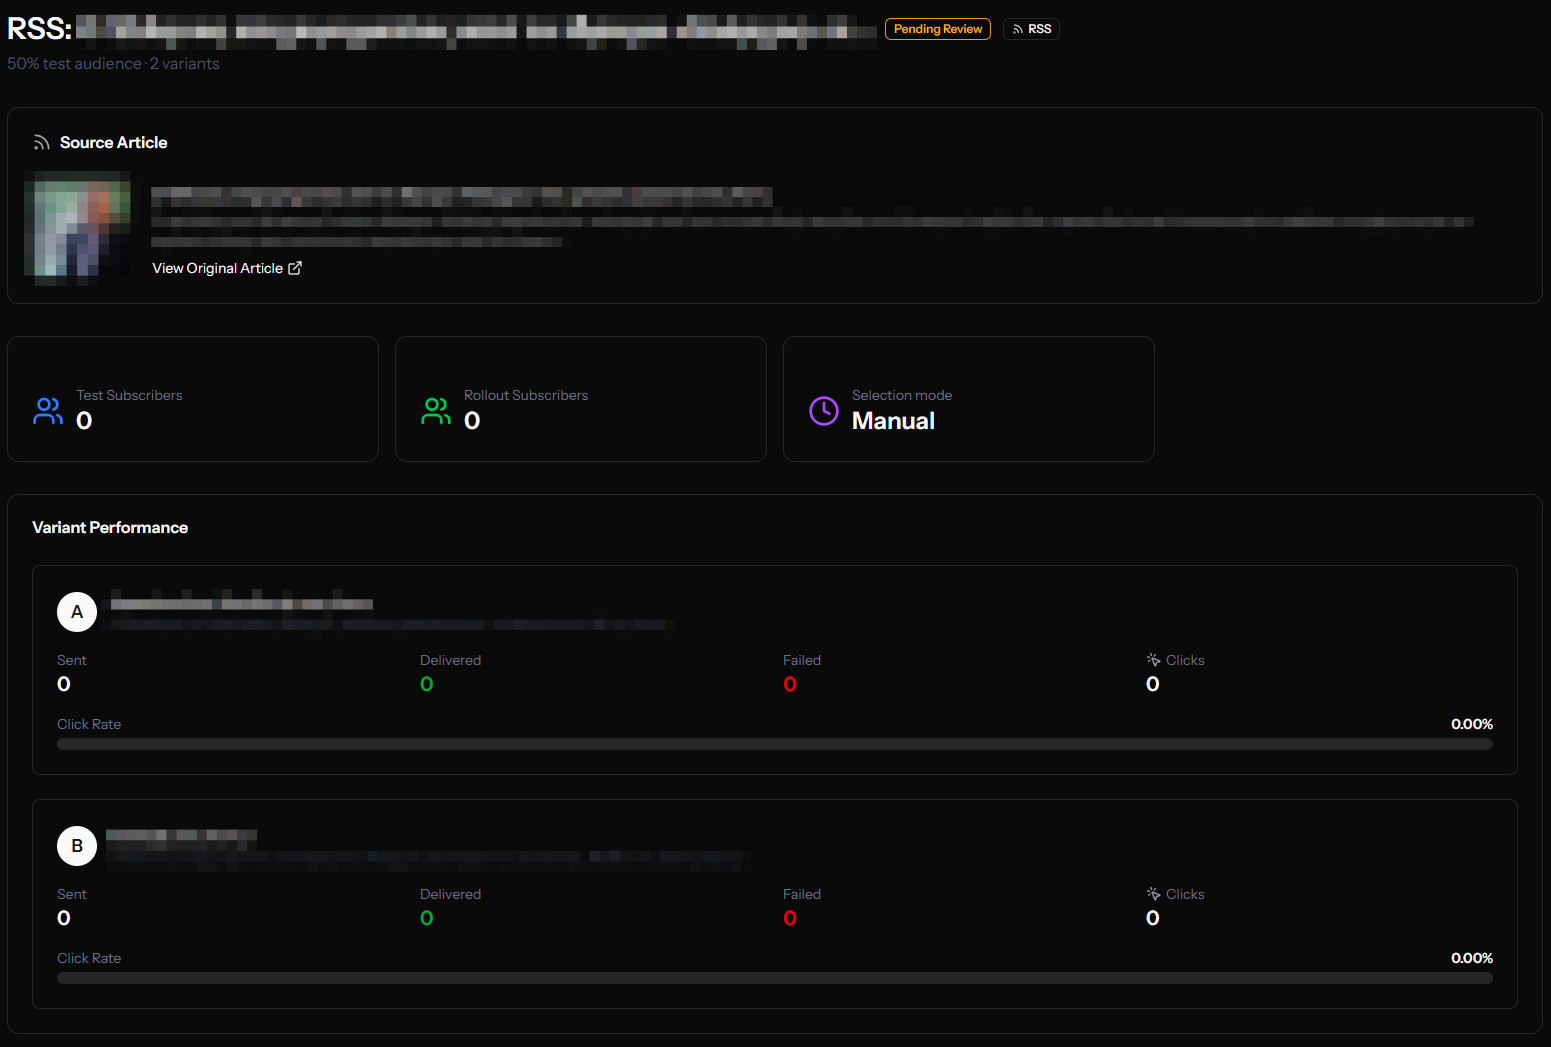This screenshot has width=1551, height=1047.
Task: Click the Test Subscribers people icon
Action: click(x=48, y=410)
